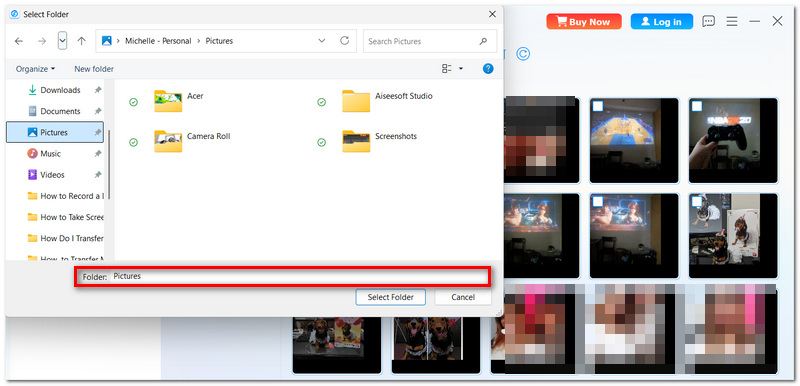The width and height of the screenshot is (800, 386).
Task: Select the Camera Roll folder icon
Action: pos(168,141)
